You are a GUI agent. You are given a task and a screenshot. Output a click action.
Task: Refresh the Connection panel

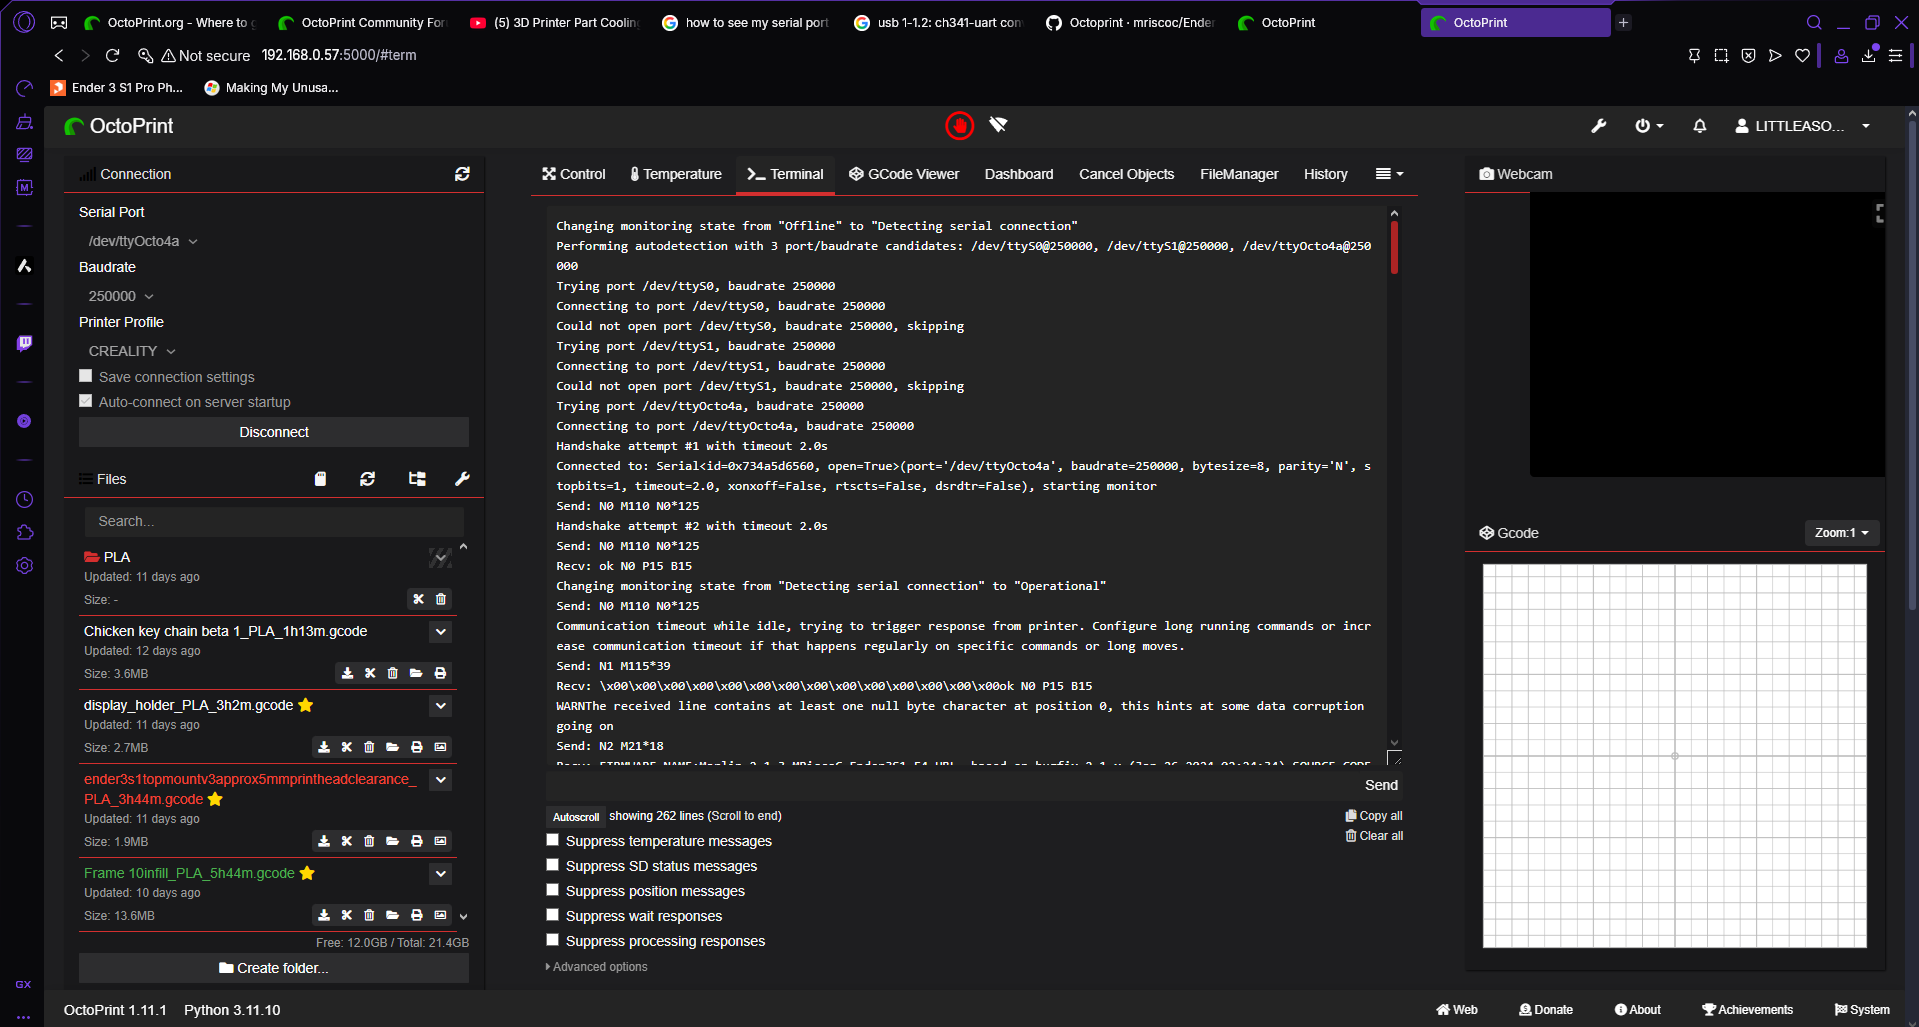pos(462,174)
